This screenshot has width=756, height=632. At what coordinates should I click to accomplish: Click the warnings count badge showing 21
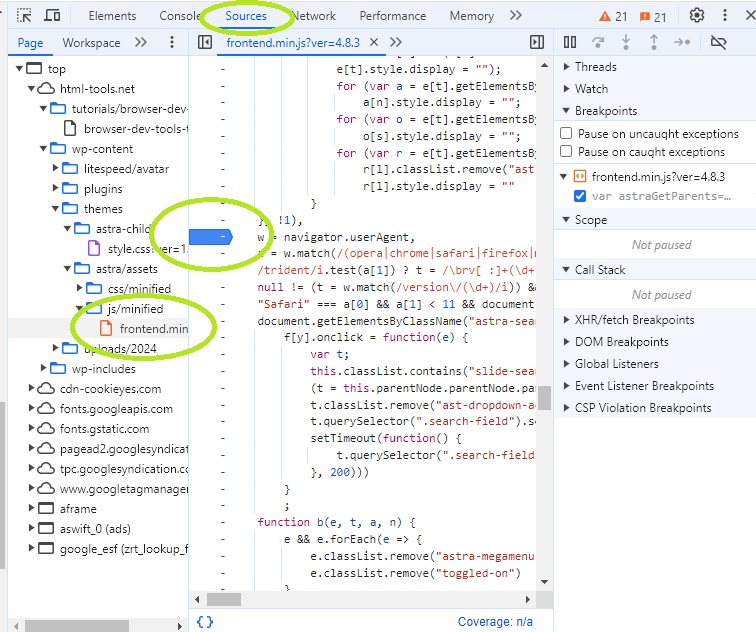[x=613, y=16]
